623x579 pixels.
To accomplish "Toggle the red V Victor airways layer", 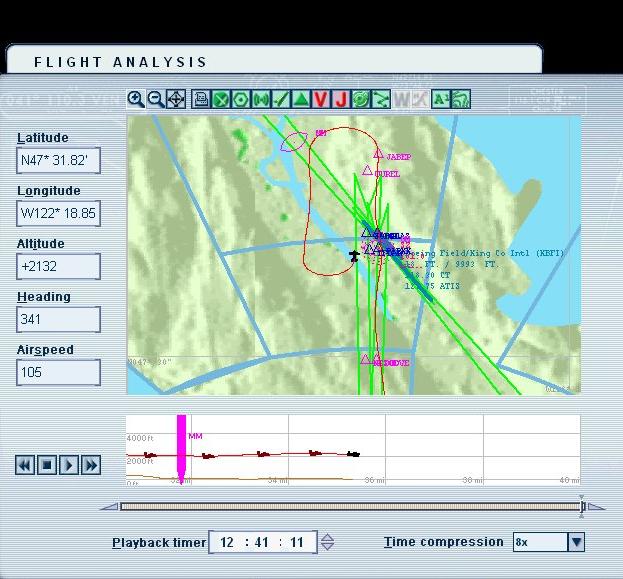I will pyautogui.click(x=320, y=99).
